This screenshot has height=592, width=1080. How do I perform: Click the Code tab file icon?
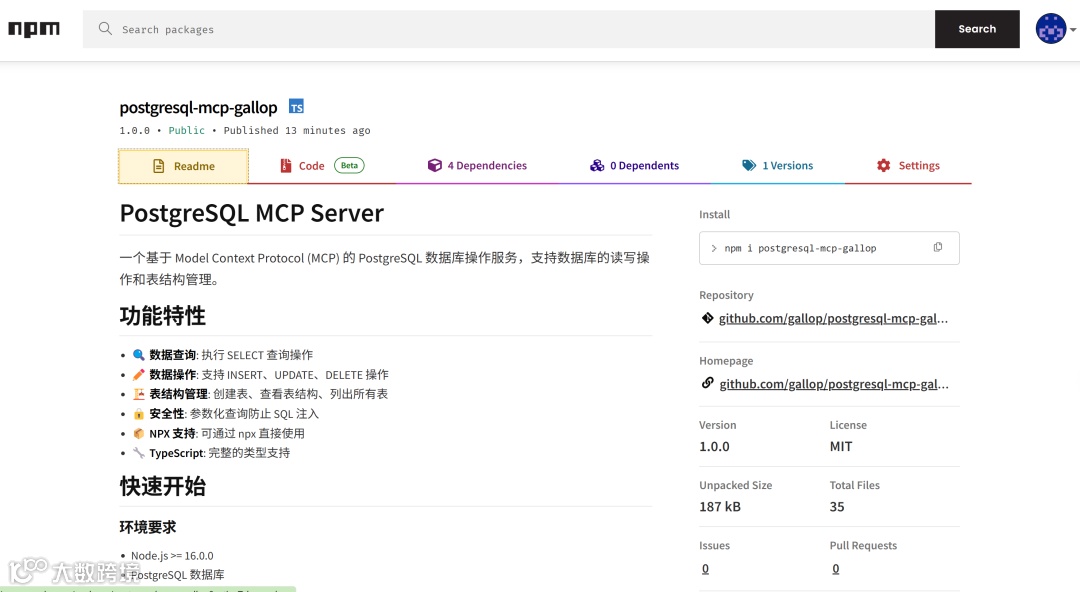tap(286, 165)
